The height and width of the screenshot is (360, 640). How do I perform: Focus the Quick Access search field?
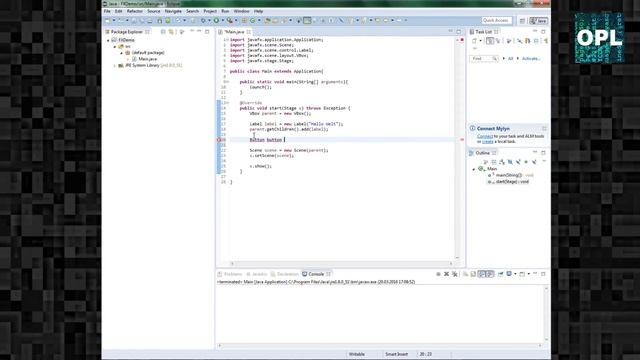[496, 20]
